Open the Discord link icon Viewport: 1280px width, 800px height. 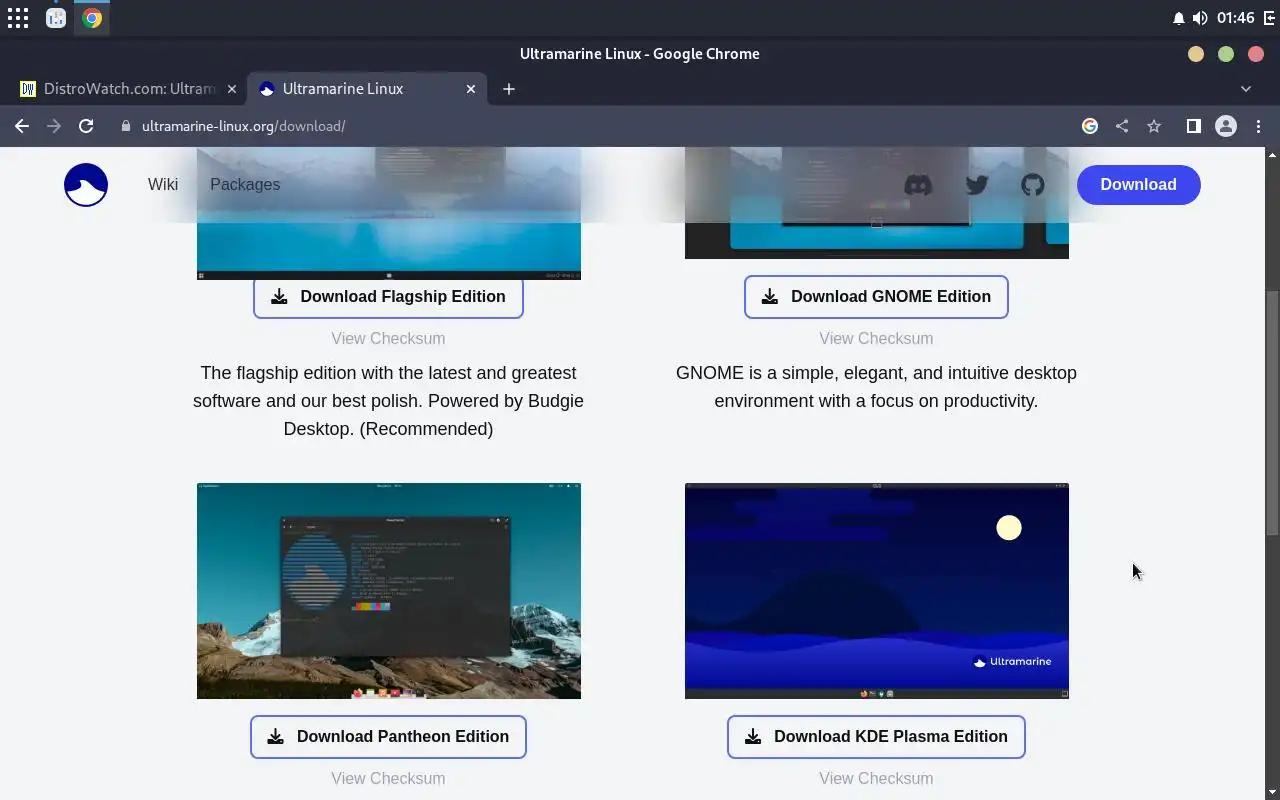tap(918, 185)
